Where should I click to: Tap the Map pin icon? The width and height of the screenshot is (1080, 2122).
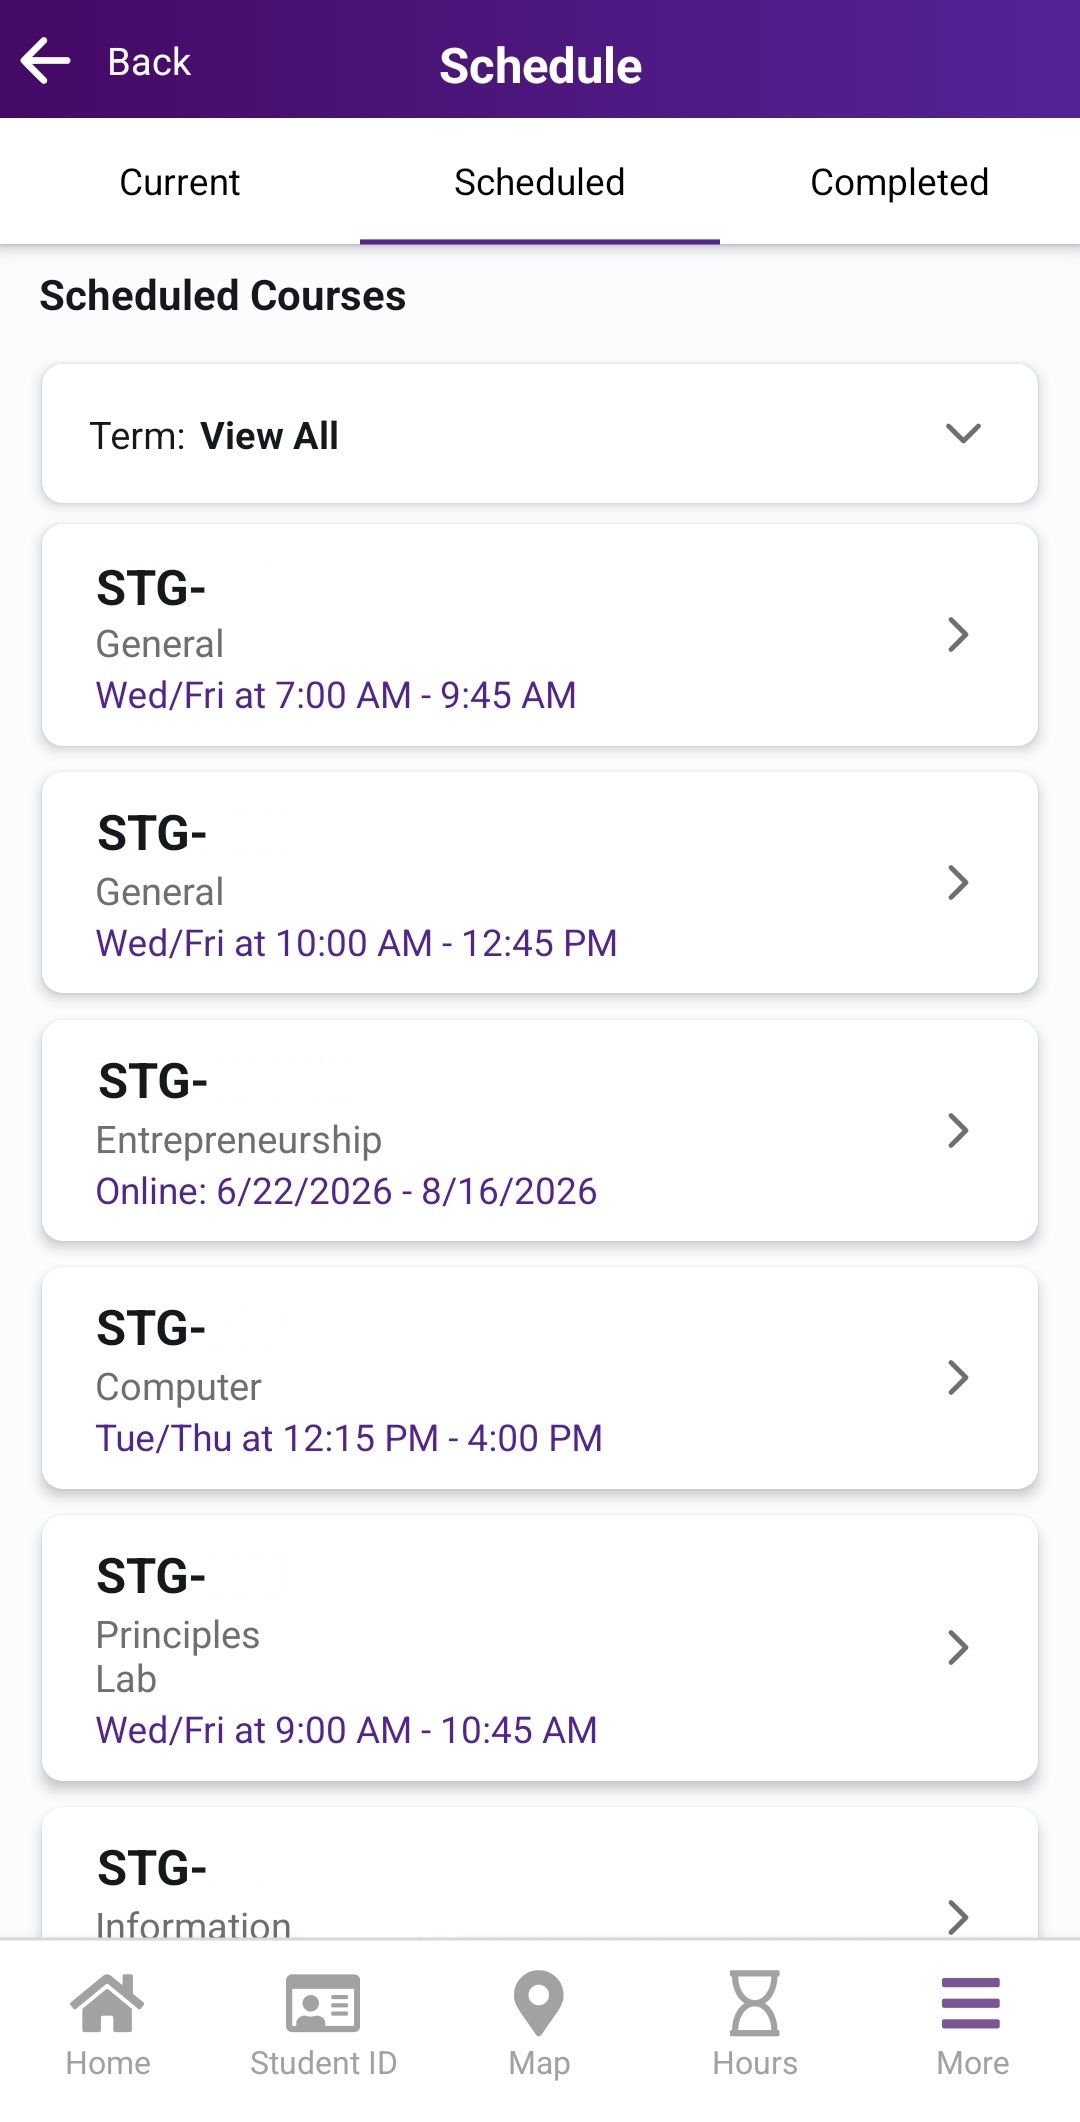tap(539, 2004)
